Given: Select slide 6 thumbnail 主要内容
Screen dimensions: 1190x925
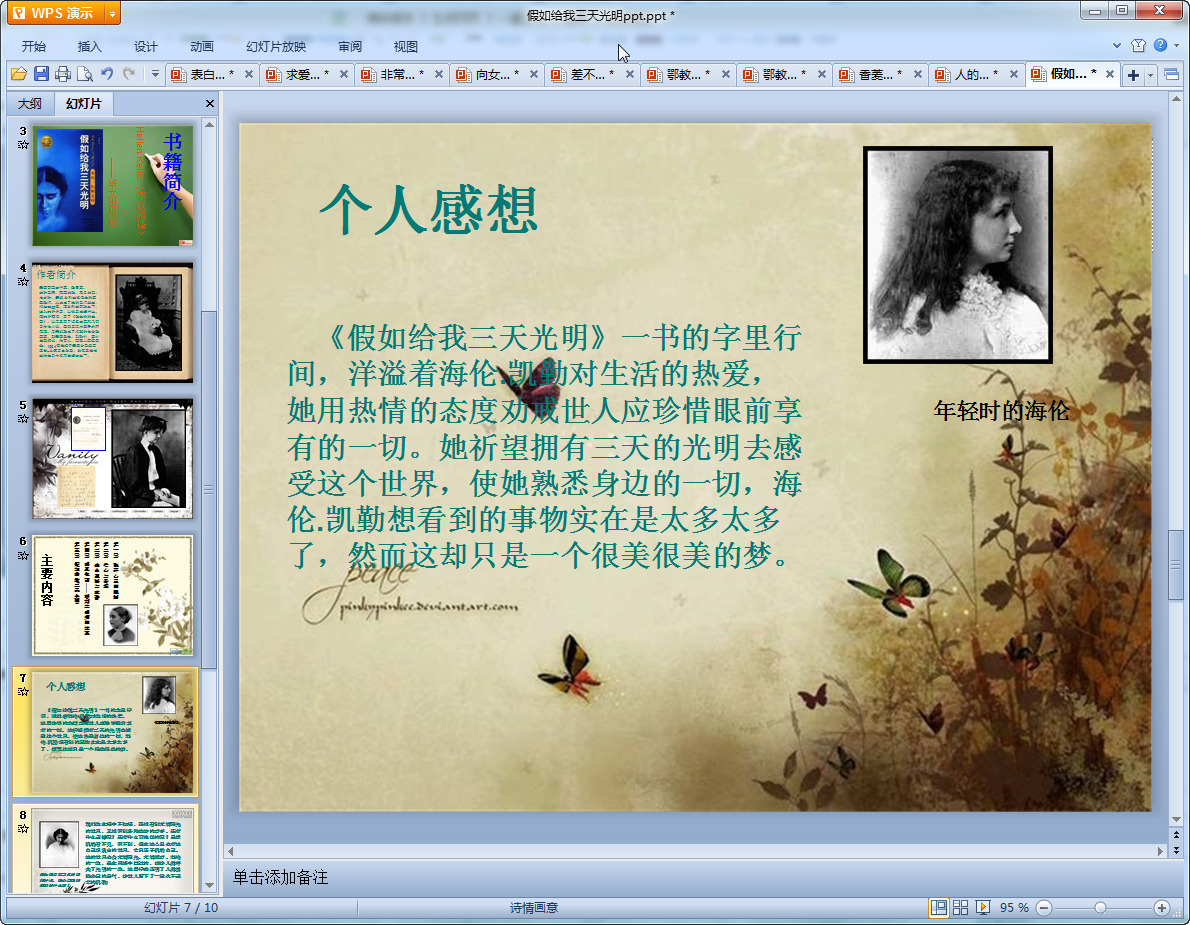Looking at the screenshot, I should pyautogui.click(x=112, y=596).
